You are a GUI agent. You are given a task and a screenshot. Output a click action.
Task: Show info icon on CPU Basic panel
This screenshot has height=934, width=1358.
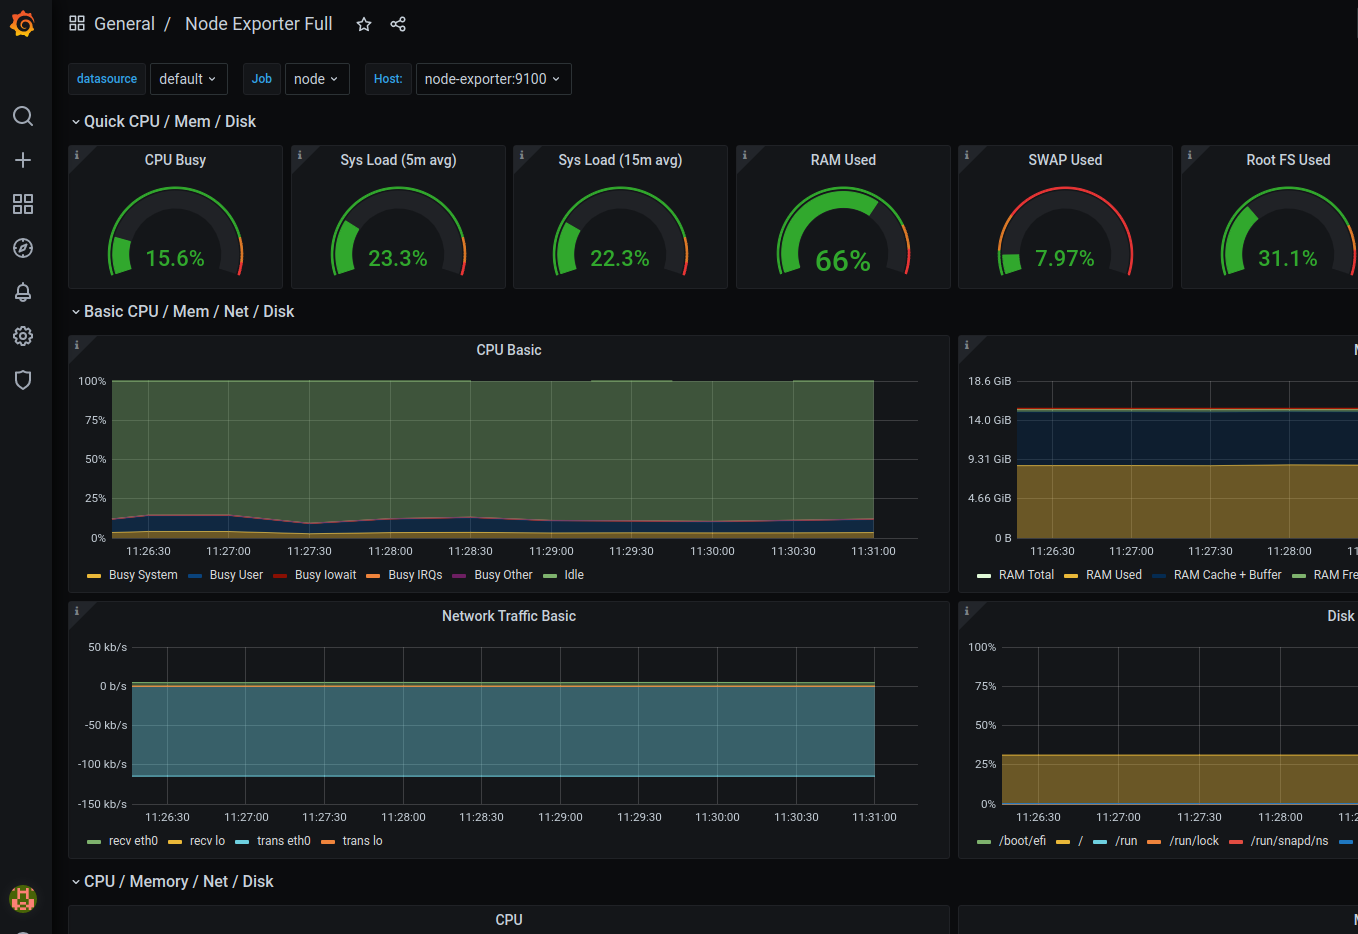click(x=77, y=345)
